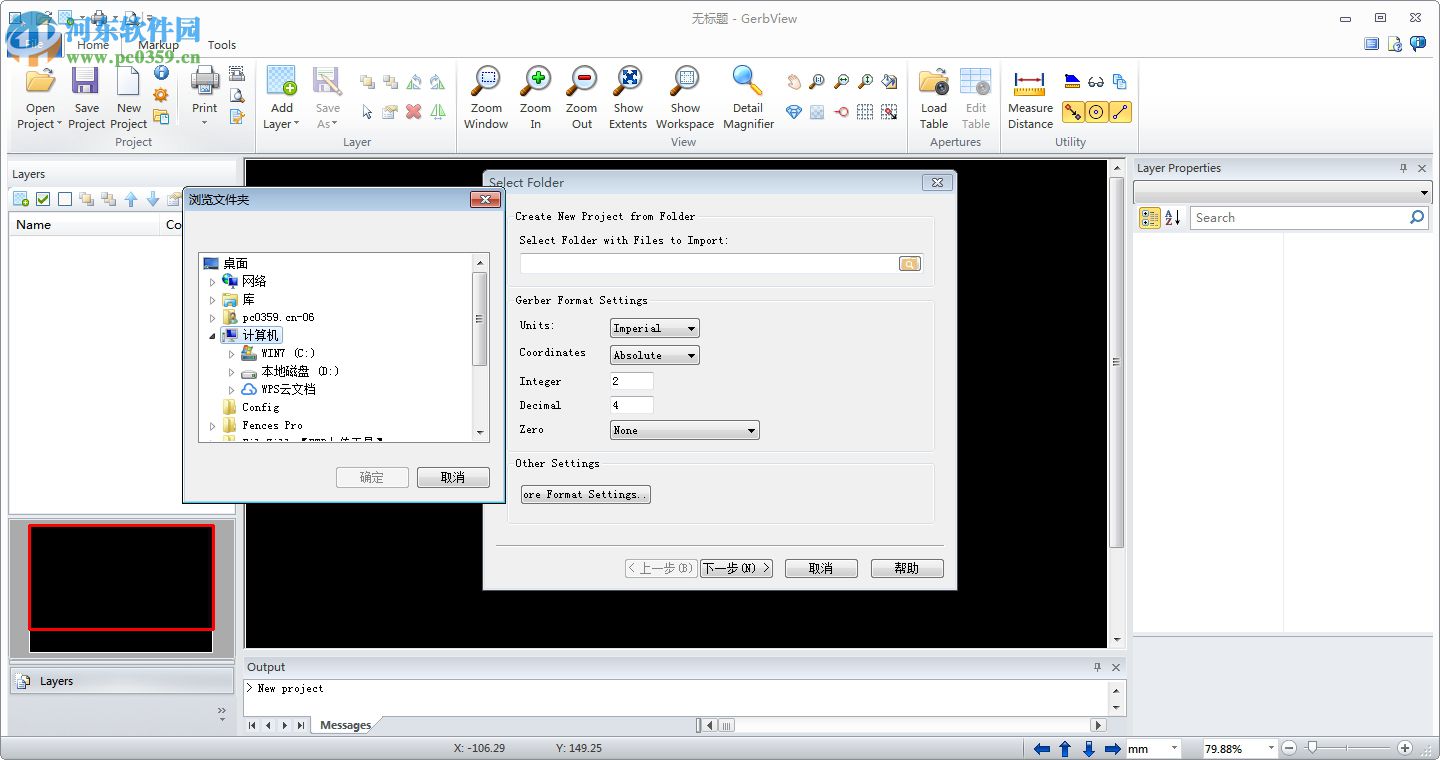Show Extents of the drawing
The height and width of the screenshot is (760, 1440).
click(628, 98)
